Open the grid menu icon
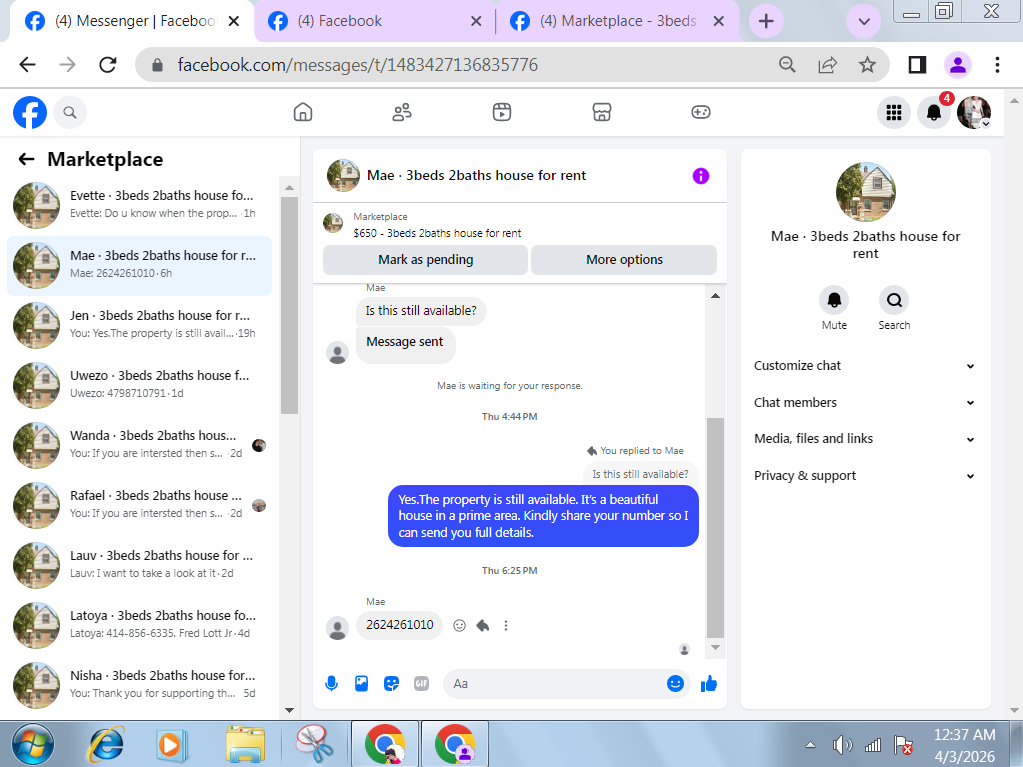 tap(894, 113)
